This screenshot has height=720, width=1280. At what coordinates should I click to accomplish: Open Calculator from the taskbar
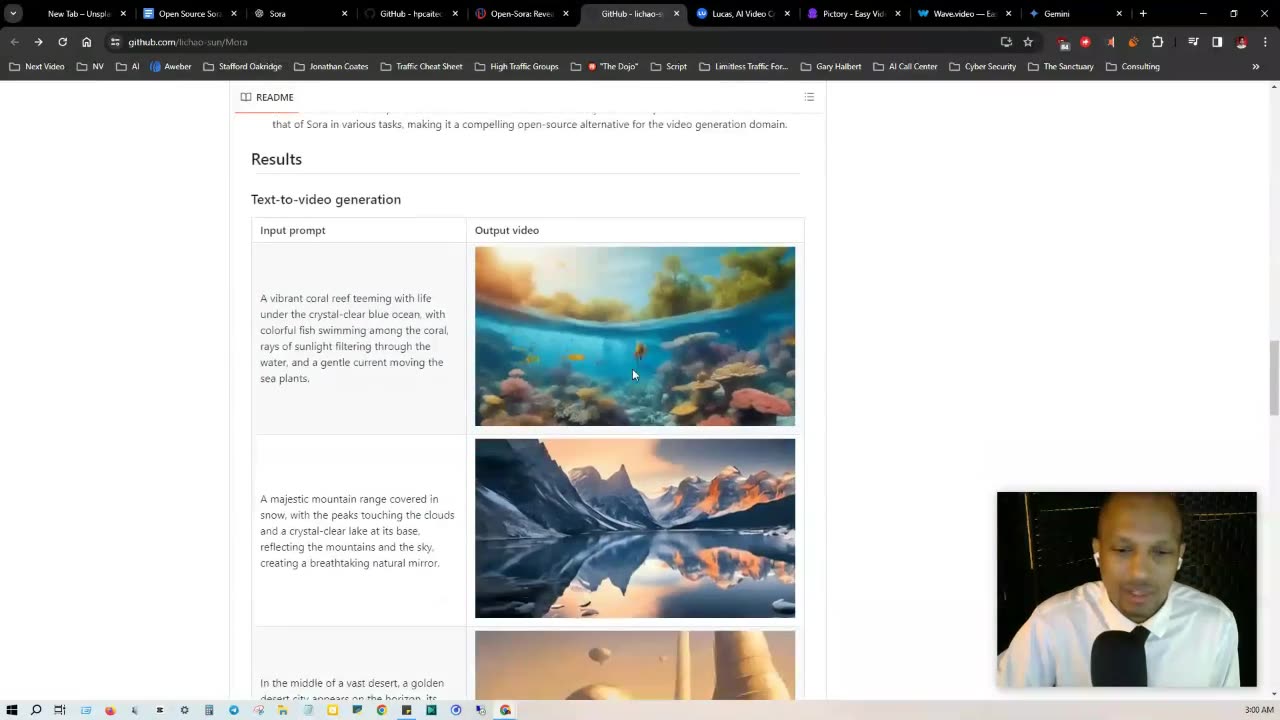click(x=209, y=710)
